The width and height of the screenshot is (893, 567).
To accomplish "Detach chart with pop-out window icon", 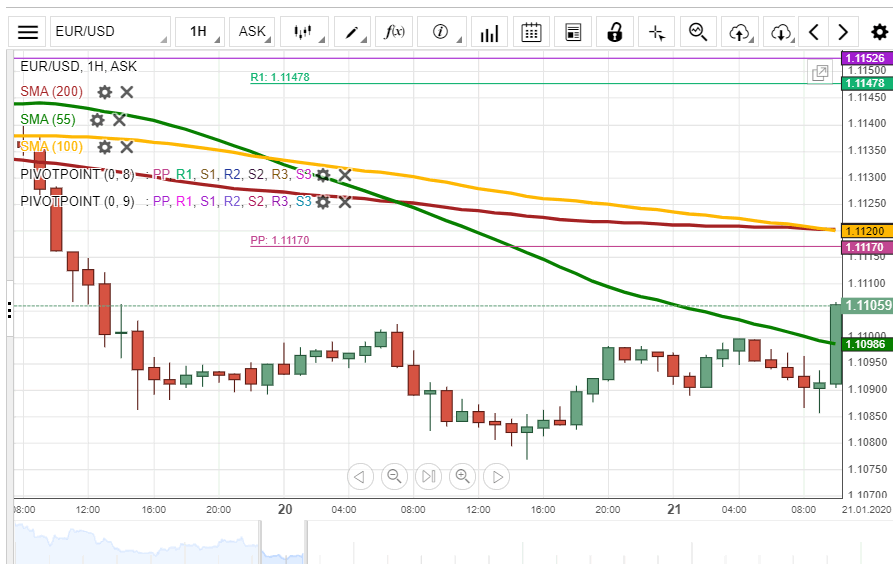I will (820, 73).
